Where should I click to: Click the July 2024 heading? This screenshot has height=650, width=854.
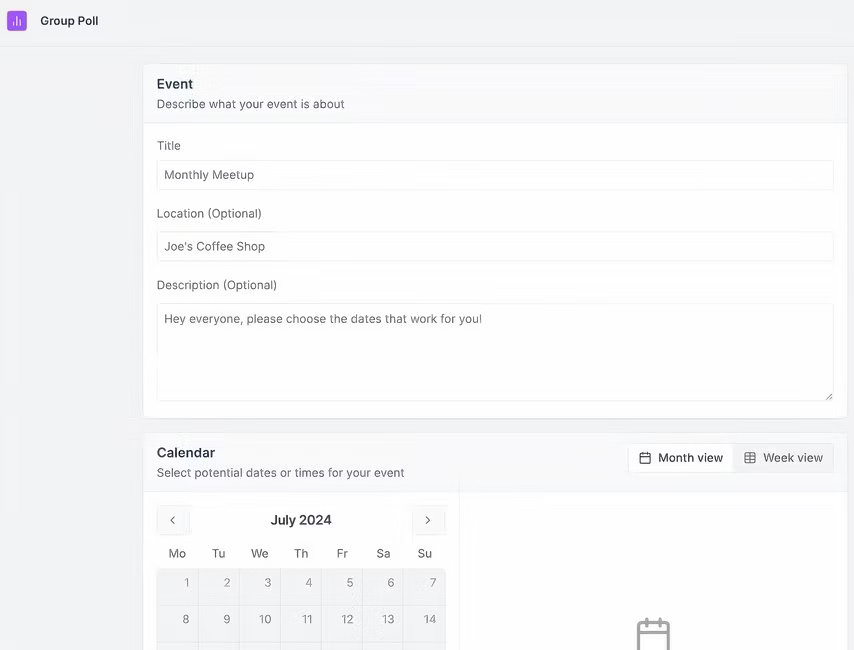301,520
